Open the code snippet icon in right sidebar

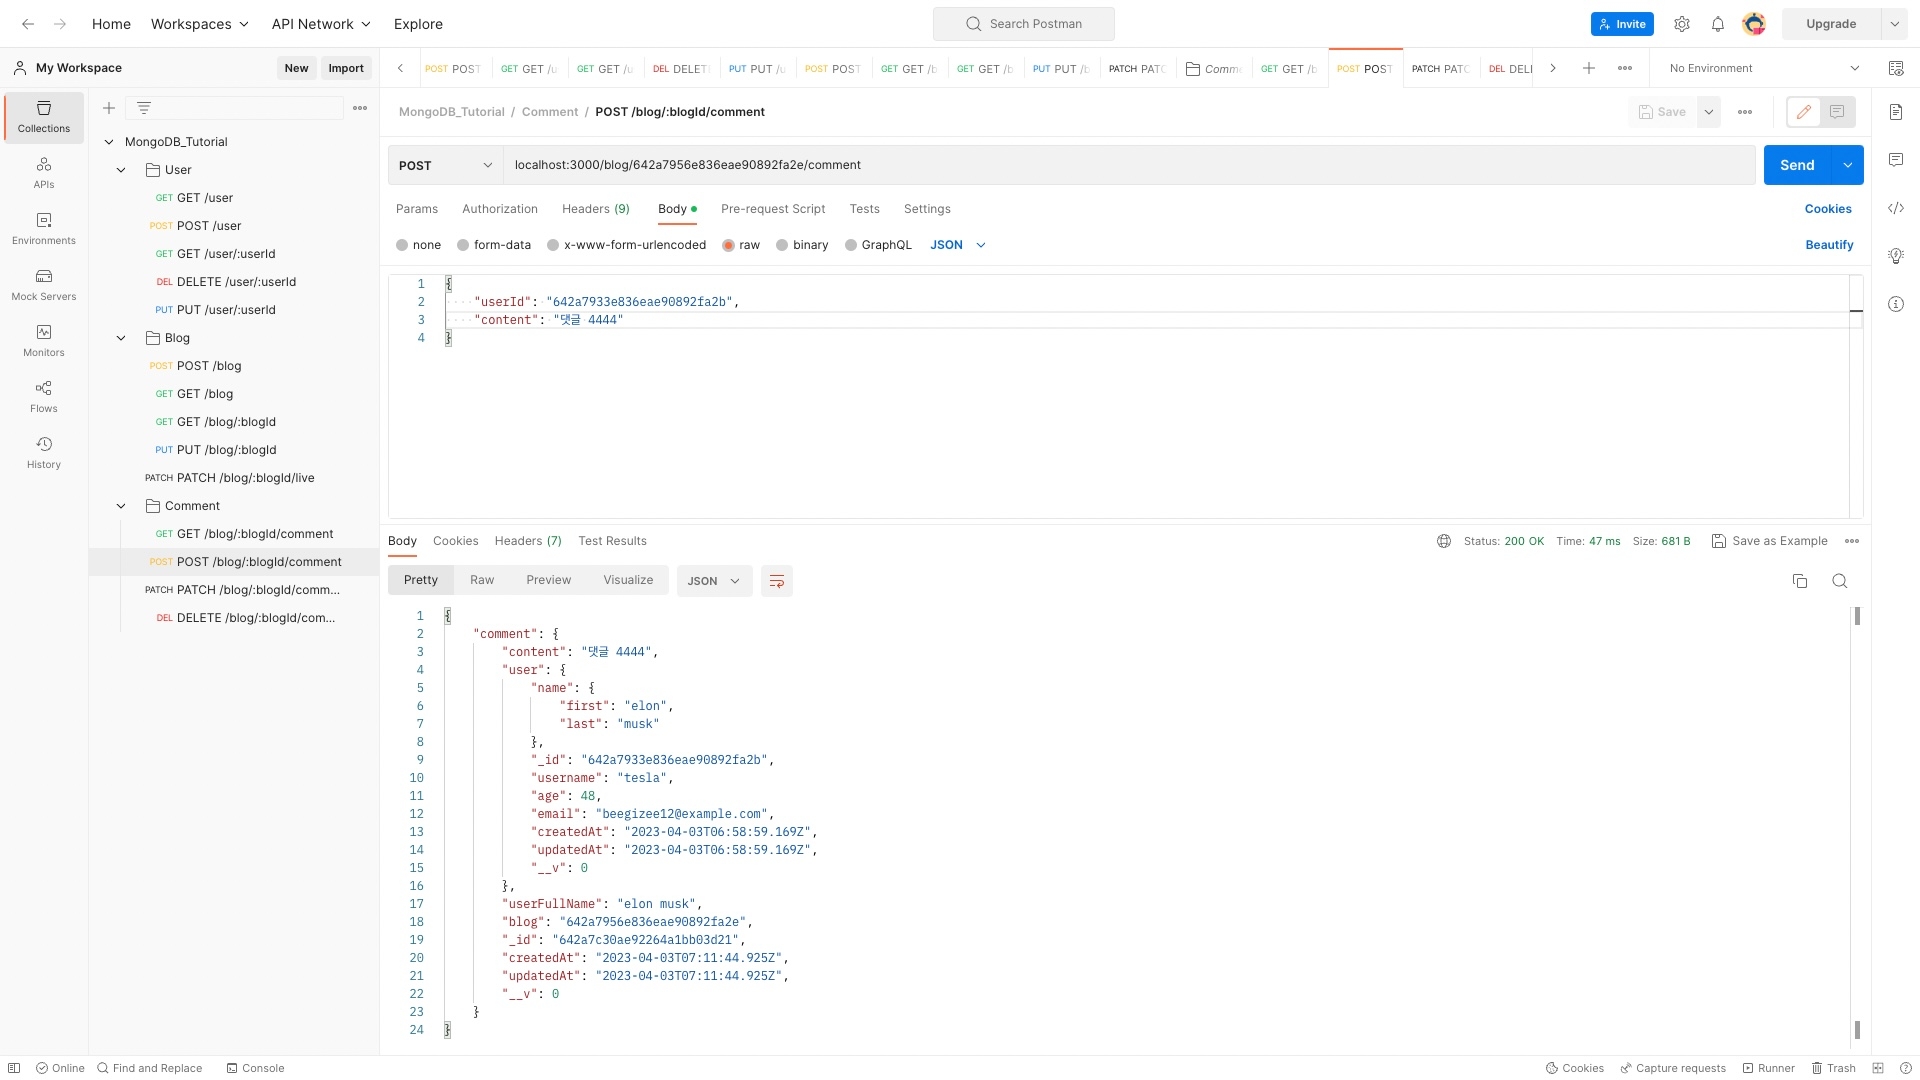click(x=1896, y=208)
